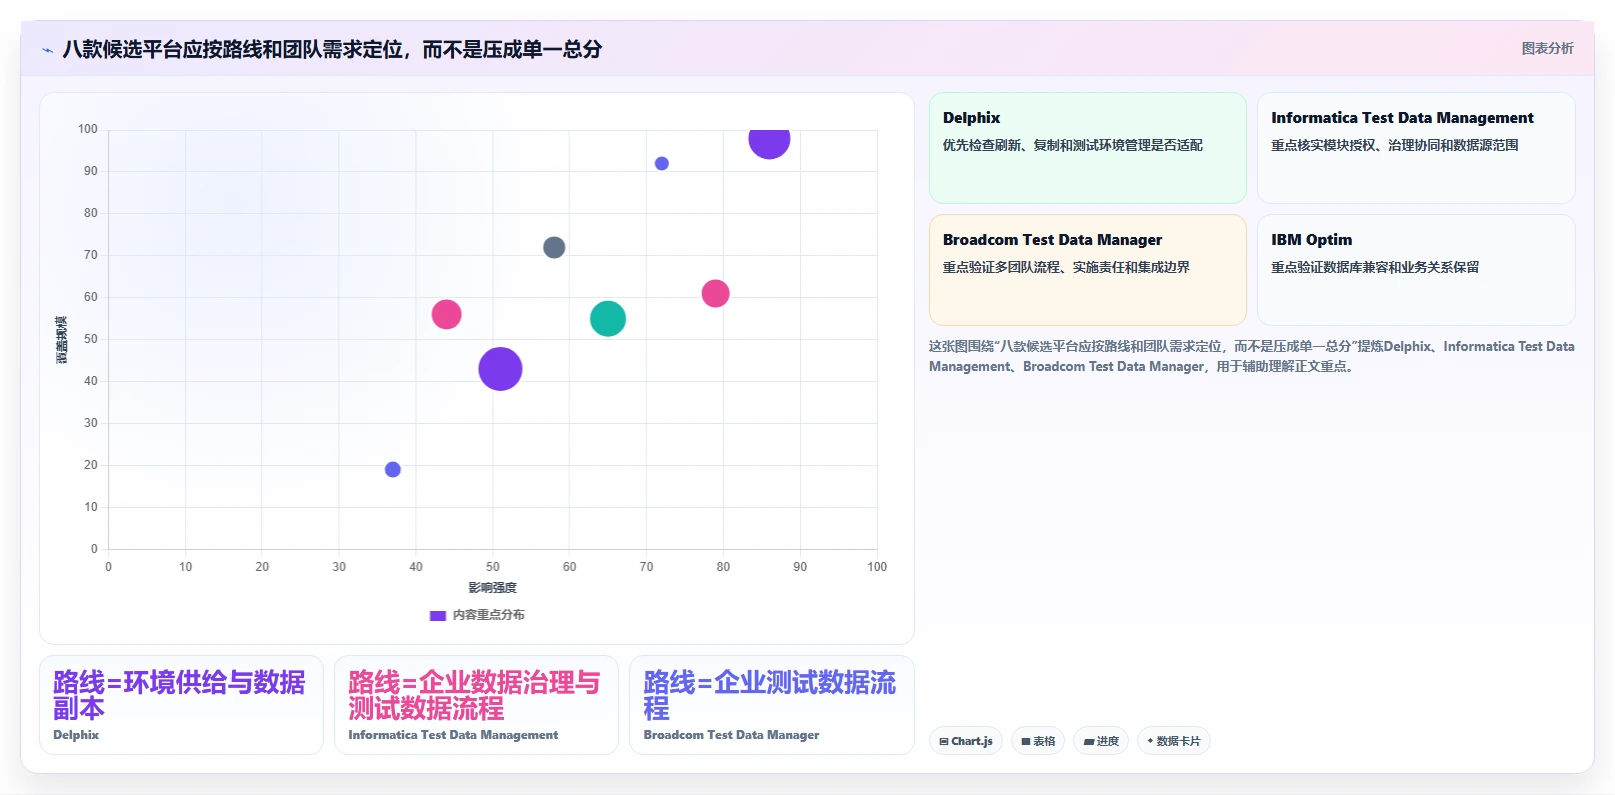Click the 路线=企业数据治理与测试数据流程 heading
The width and height of the screenshot is (1615, 795).
[474, 695]
